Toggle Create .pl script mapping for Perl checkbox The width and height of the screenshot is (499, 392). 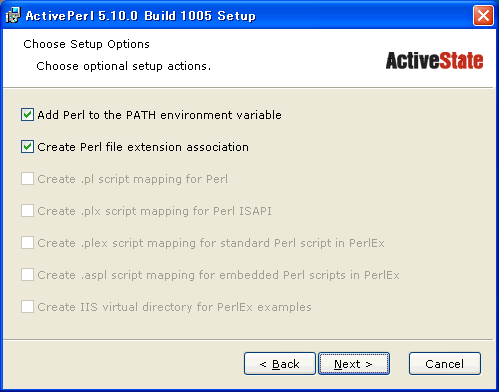(27, 179)
